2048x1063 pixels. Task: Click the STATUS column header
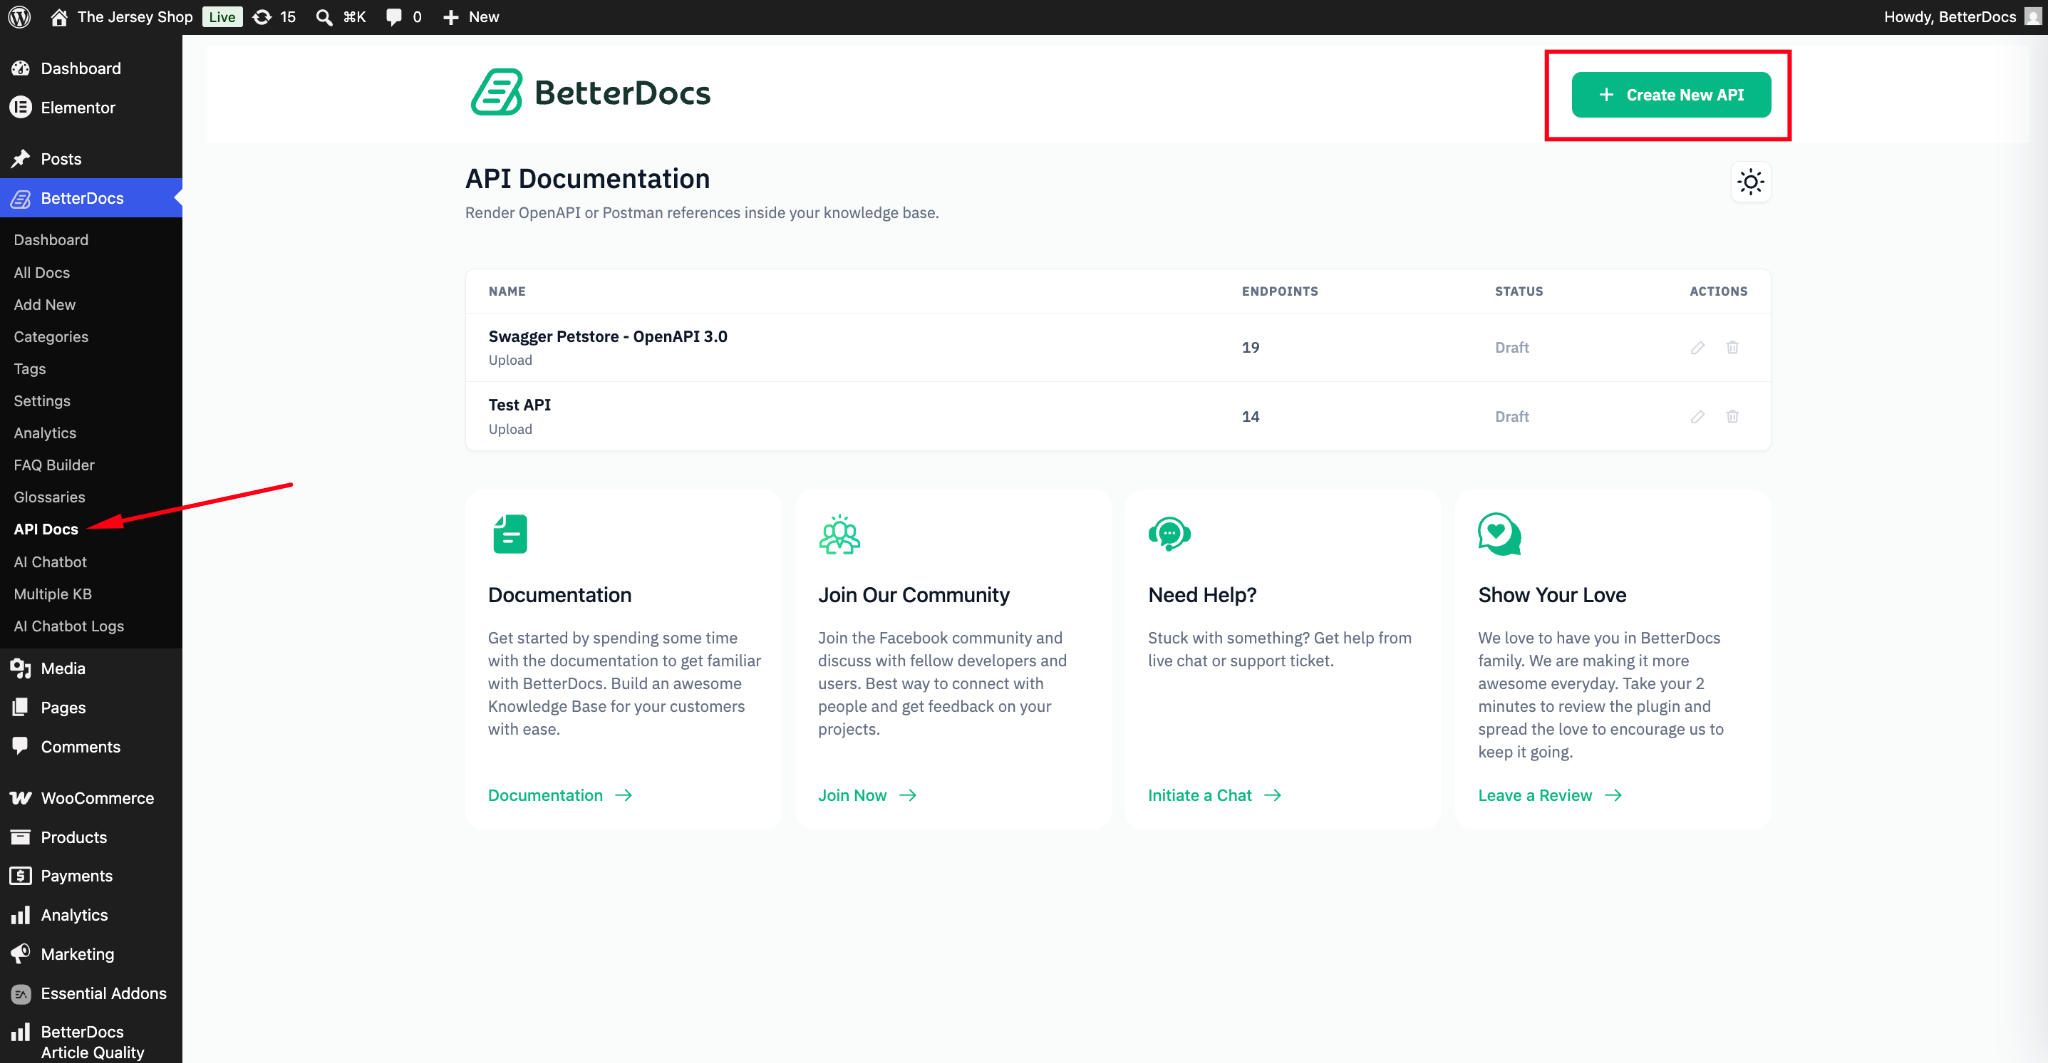1519,292
